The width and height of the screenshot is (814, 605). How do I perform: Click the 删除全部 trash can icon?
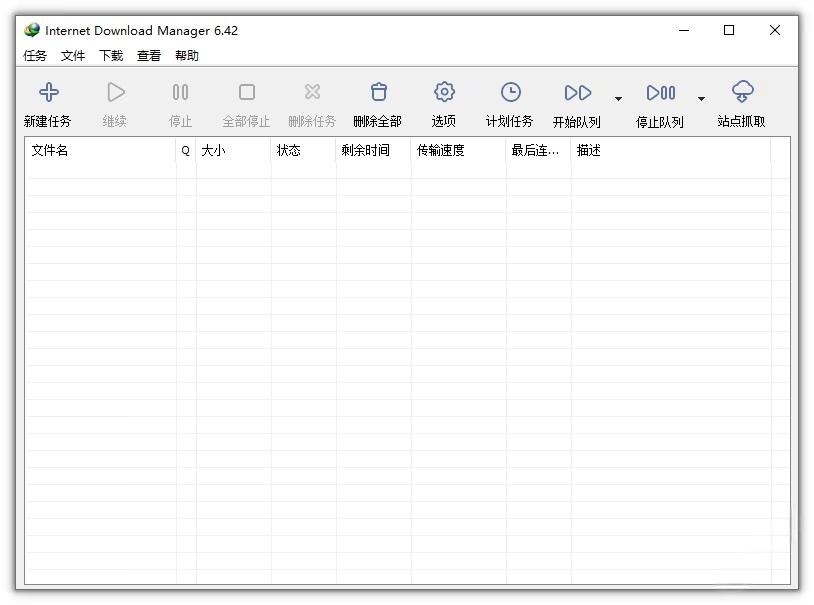pos(378,91)
